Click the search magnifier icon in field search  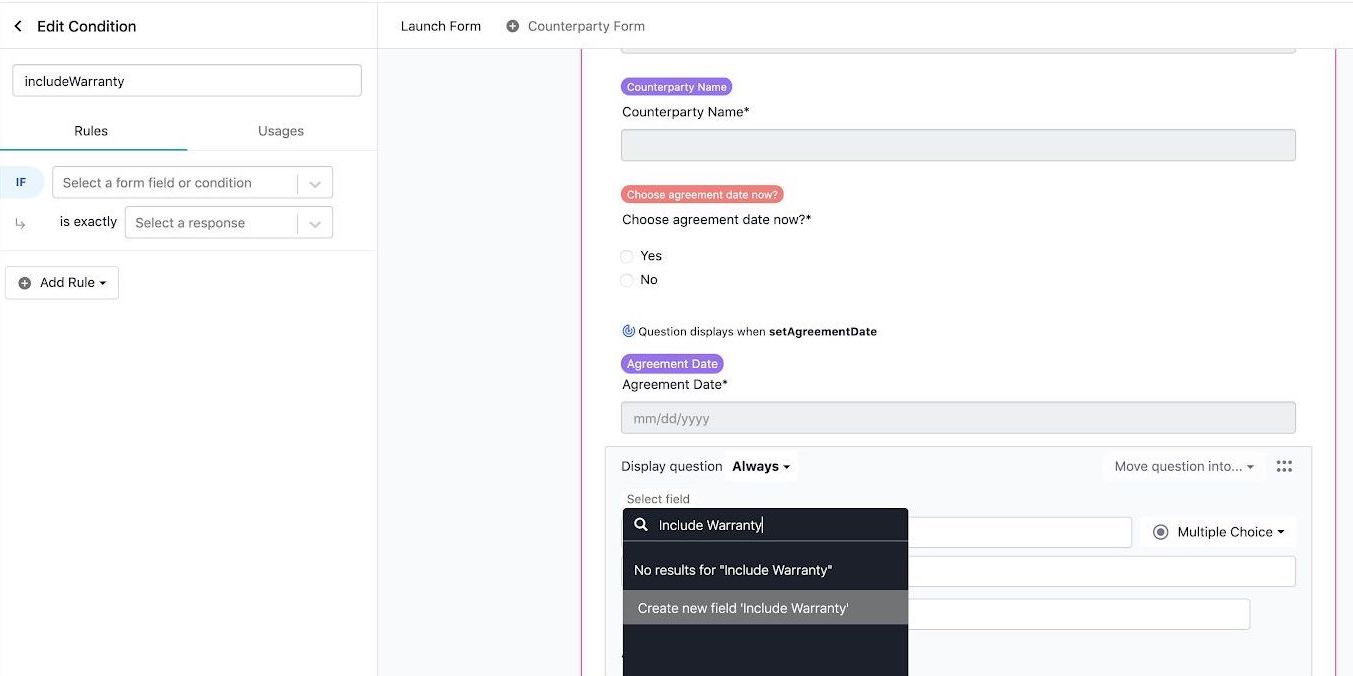pyautogui.click(x=641, y=524)
